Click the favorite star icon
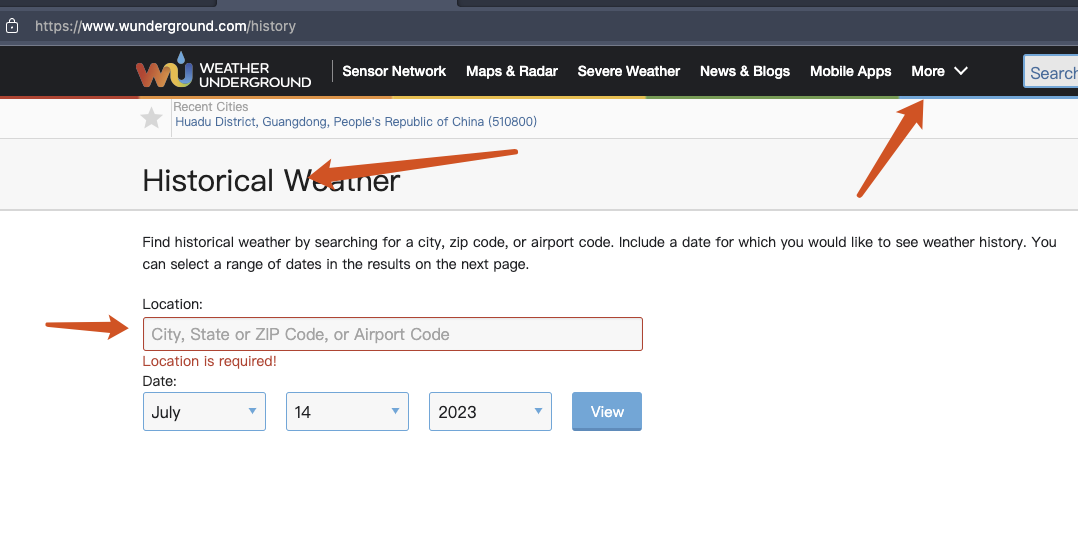 [x=151, y=119]
